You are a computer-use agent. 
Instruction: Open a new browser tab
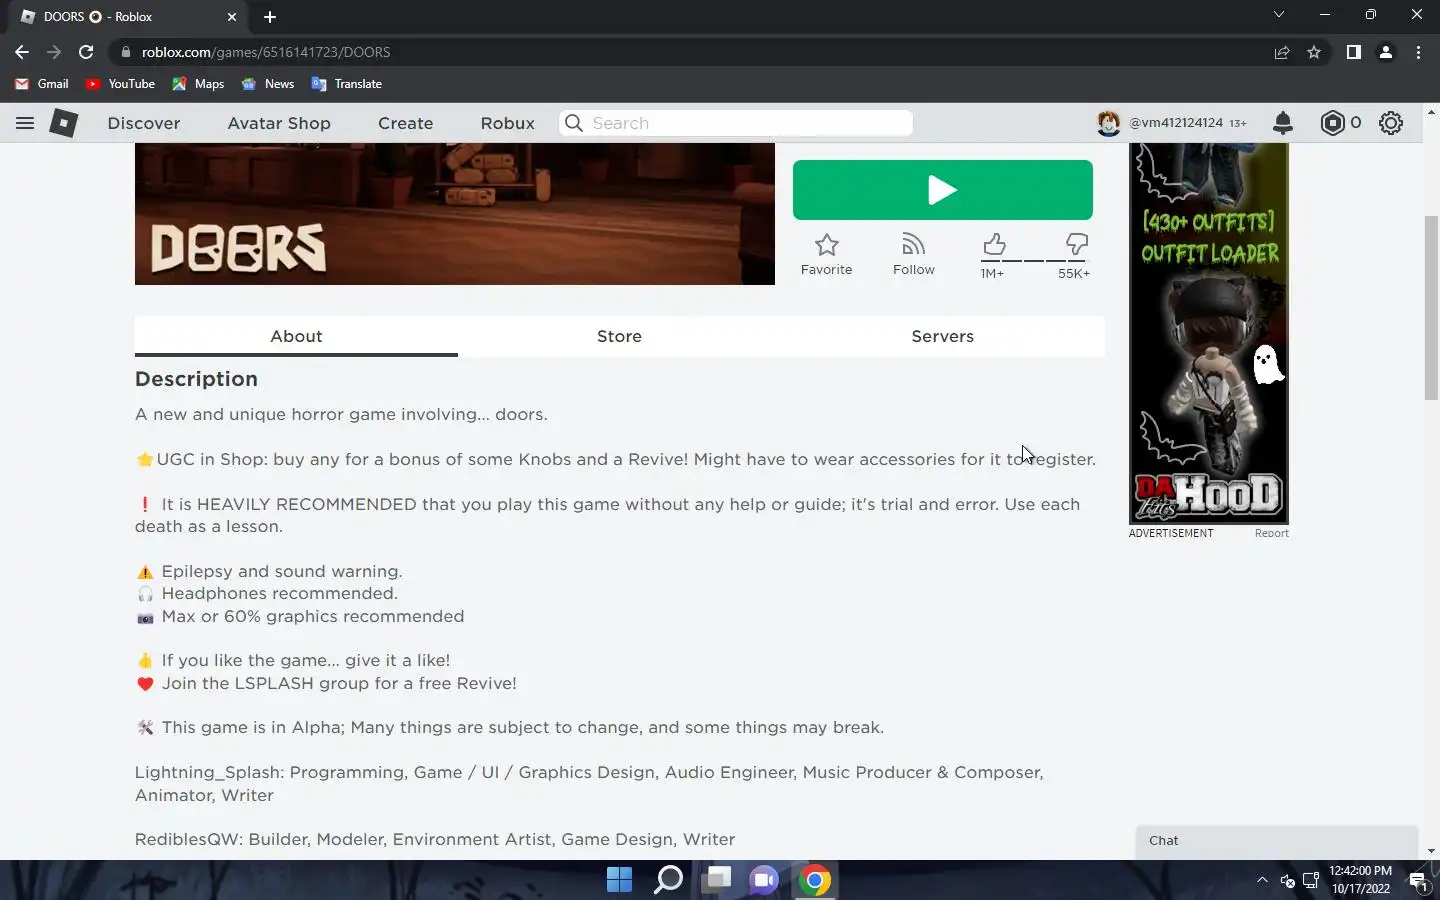[x=270, y=17]
